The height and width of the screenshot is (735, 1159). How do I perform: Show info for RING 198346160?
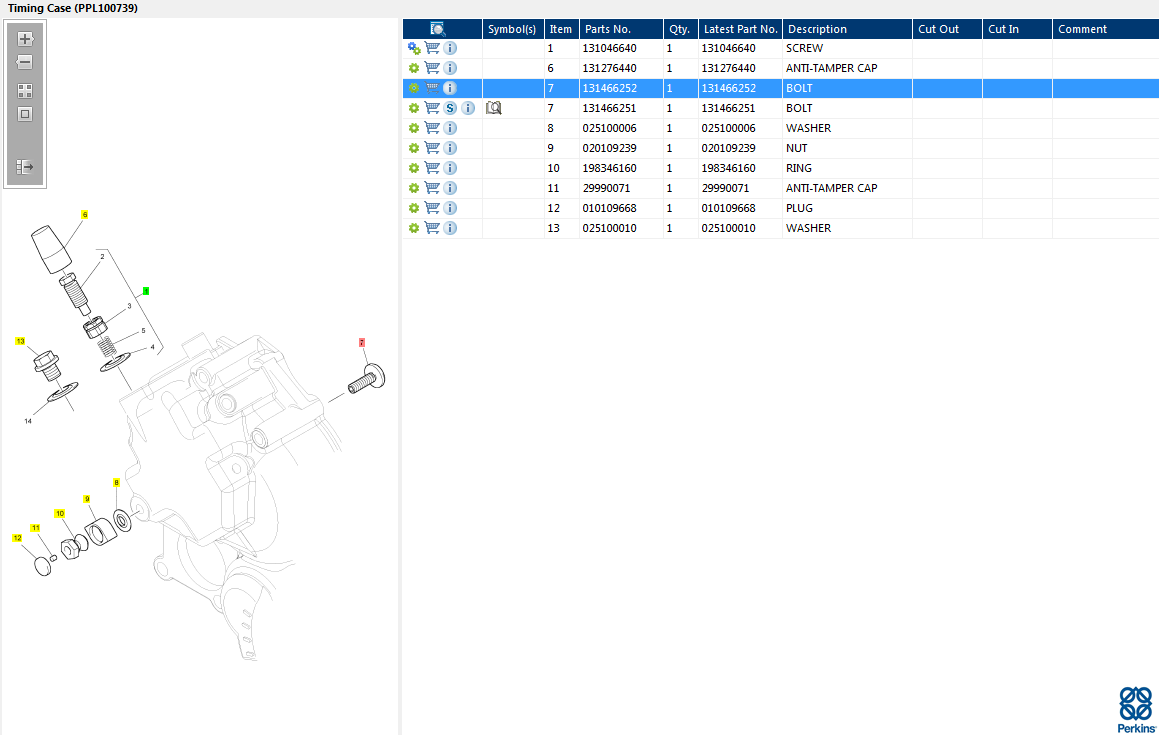[450, 168]
